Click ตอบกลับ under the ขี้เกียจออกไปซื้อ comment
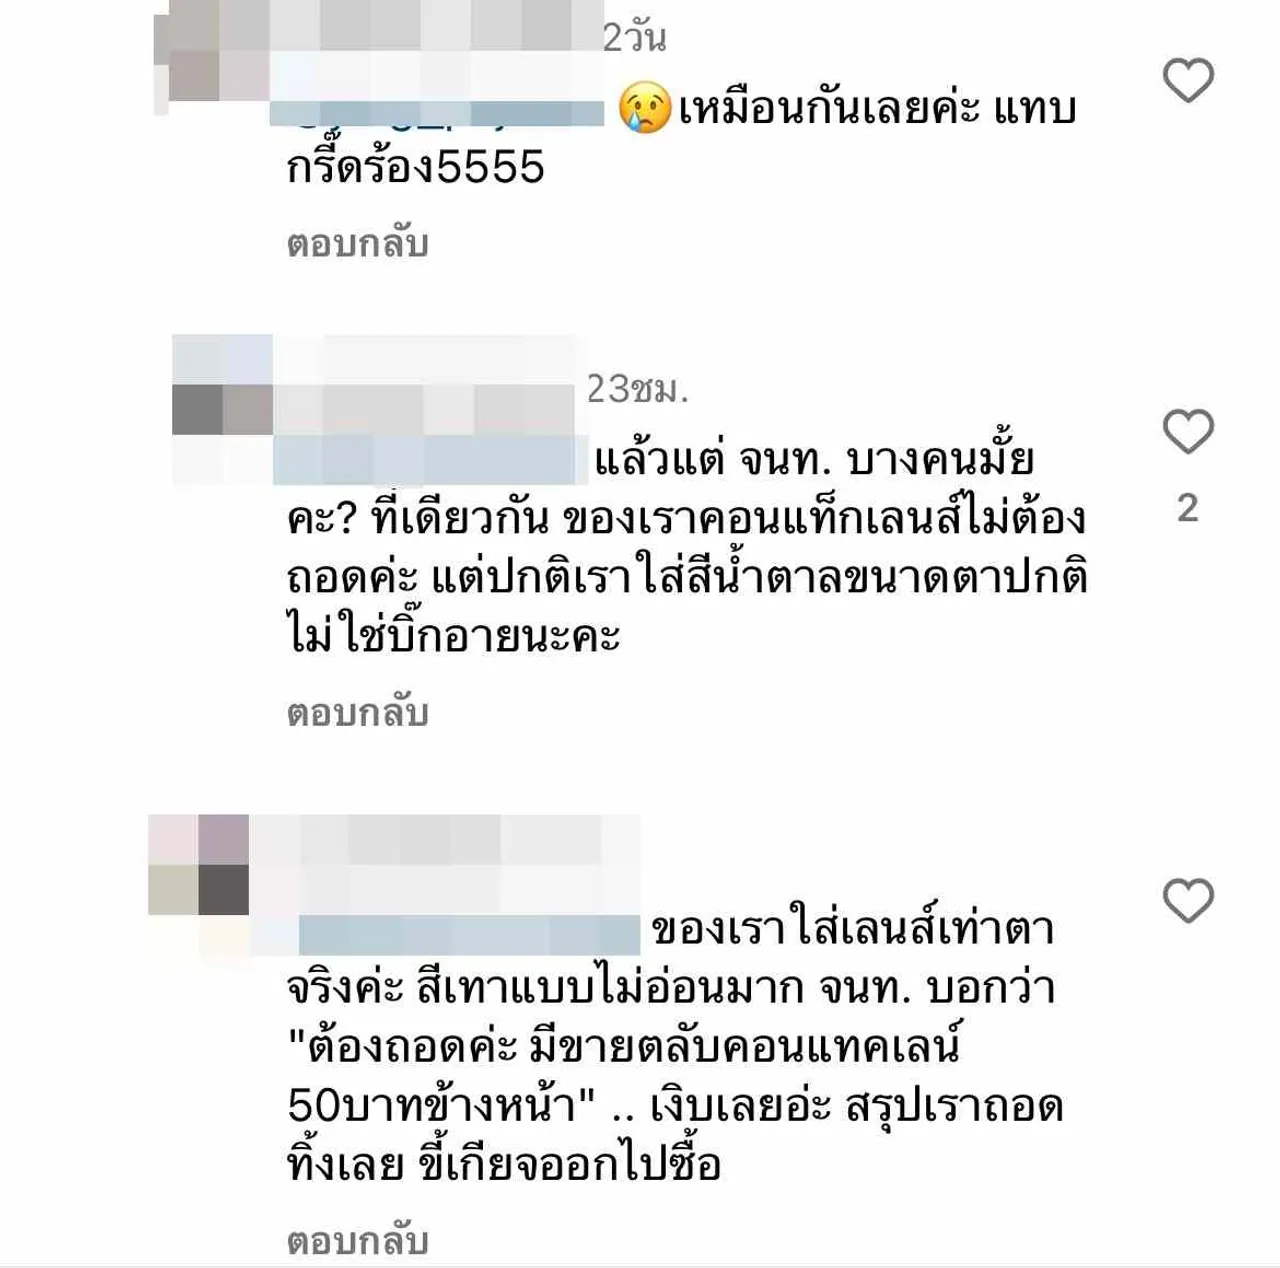This screenshot has width=1280, height=1268. (358, 1240)
